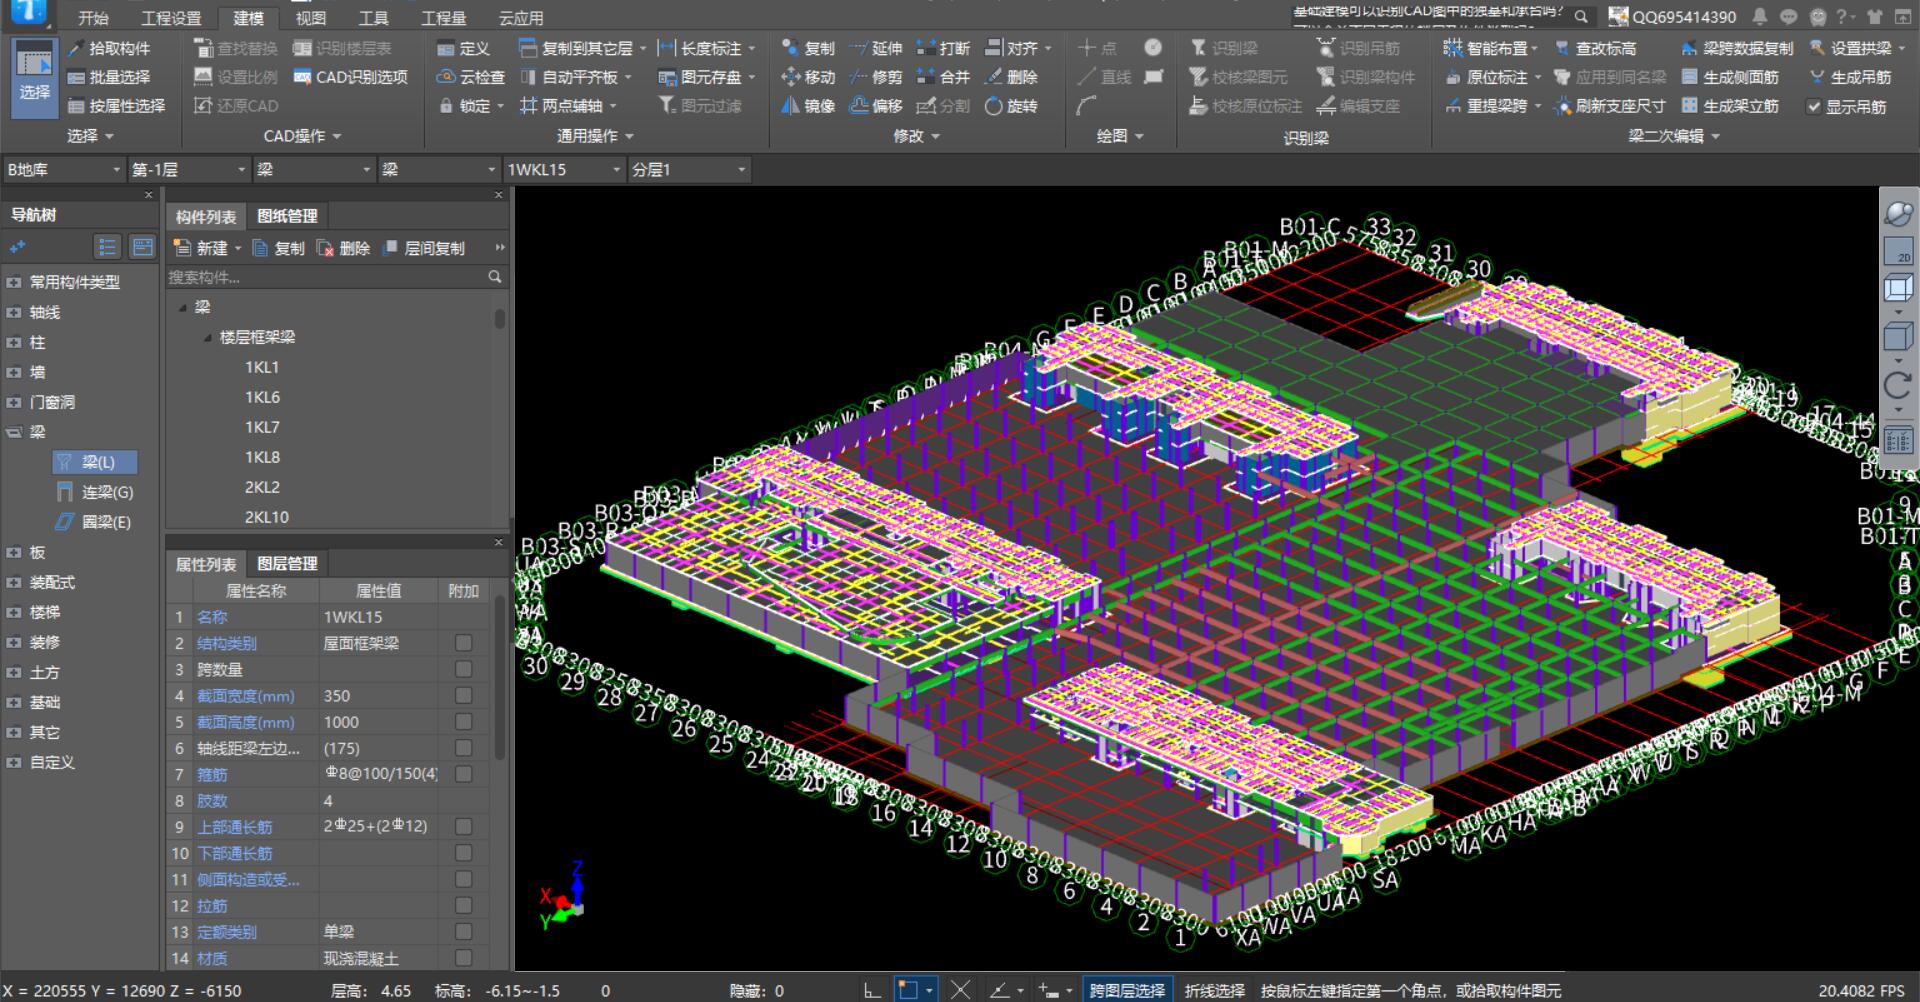Check the 附加 box for 结构类别 row

pyautogui.click(x=463, y=643)
